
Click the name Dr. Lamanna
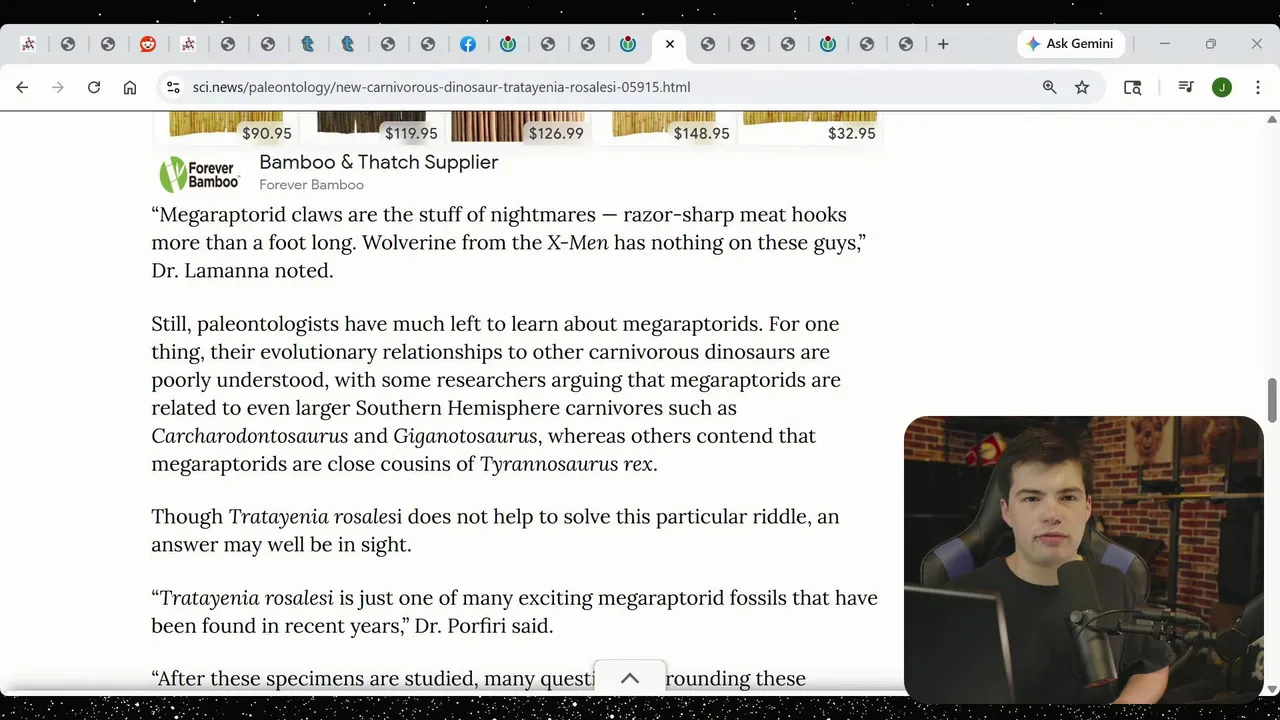pyautogui.click(x=211, y=270)
